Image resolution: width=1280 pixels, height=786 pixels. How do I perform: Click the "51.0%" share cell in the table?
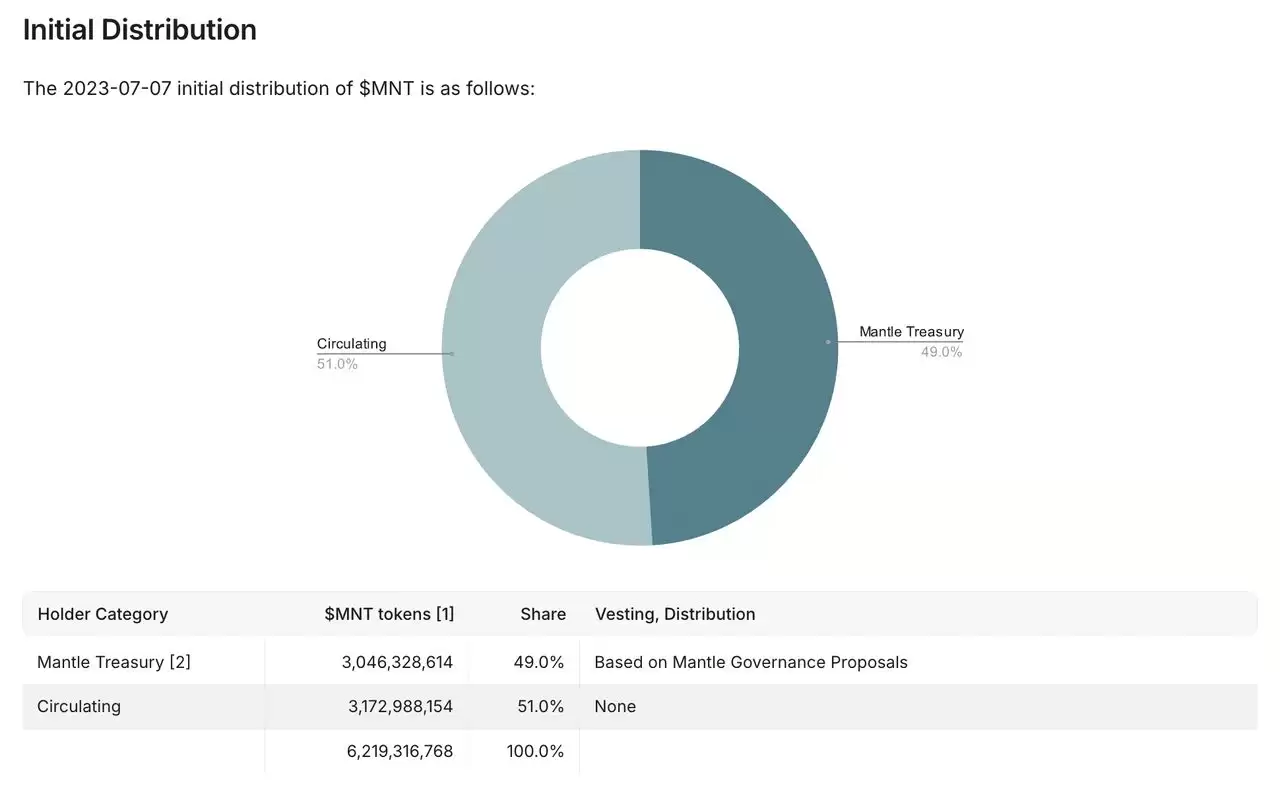(x=542, y=706)
